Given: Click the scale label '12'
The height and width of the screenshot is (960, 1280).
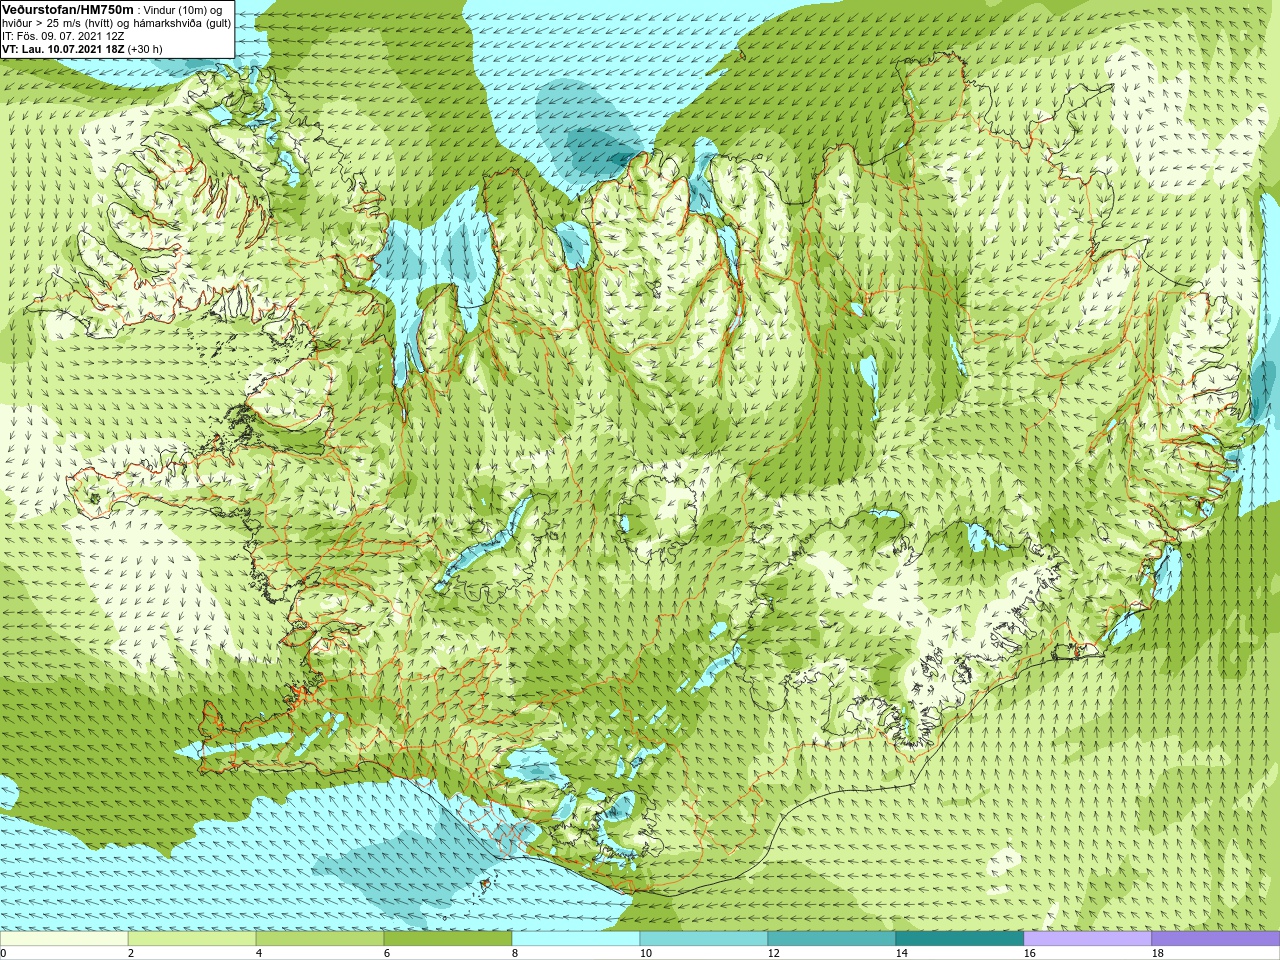Looking at the screenshot, I should [773, 954].
